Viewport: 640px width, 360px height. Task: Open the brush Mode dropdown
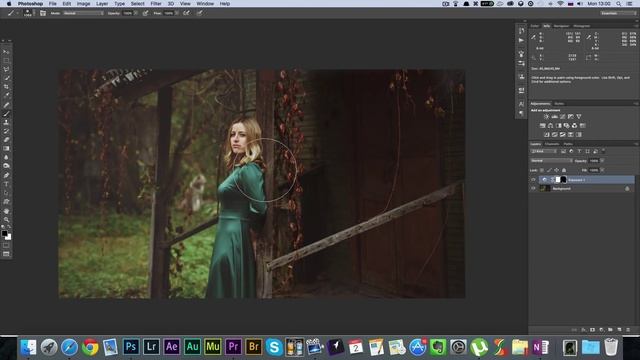(83, 13)
